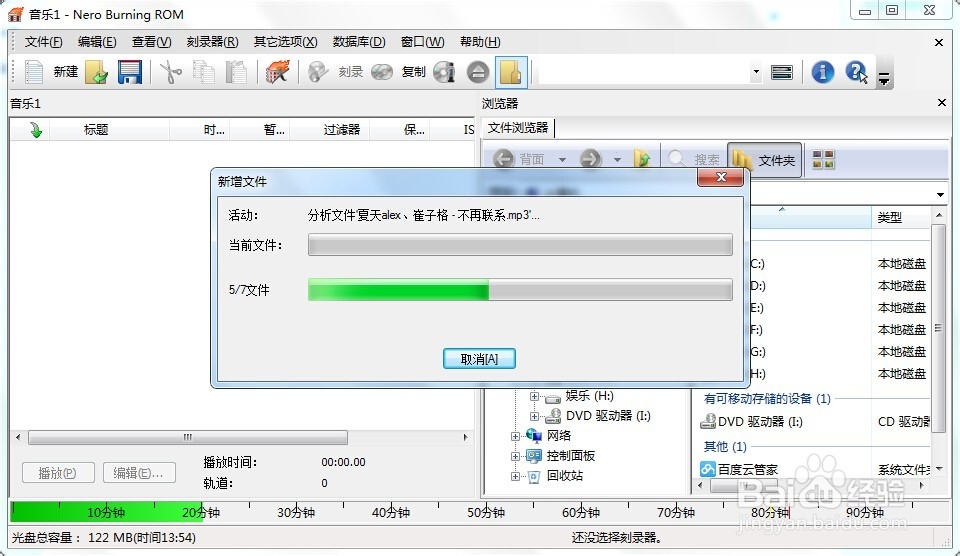Open the 窗口(W) menu
Viewport: 960px width, 556px height.
coord(422,42)
